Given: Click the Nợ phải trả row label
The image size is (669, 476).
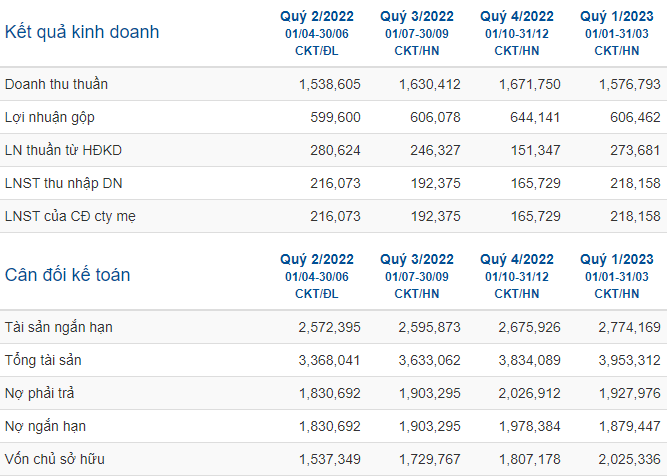Looking at the screenshot, I should (39, 393).
